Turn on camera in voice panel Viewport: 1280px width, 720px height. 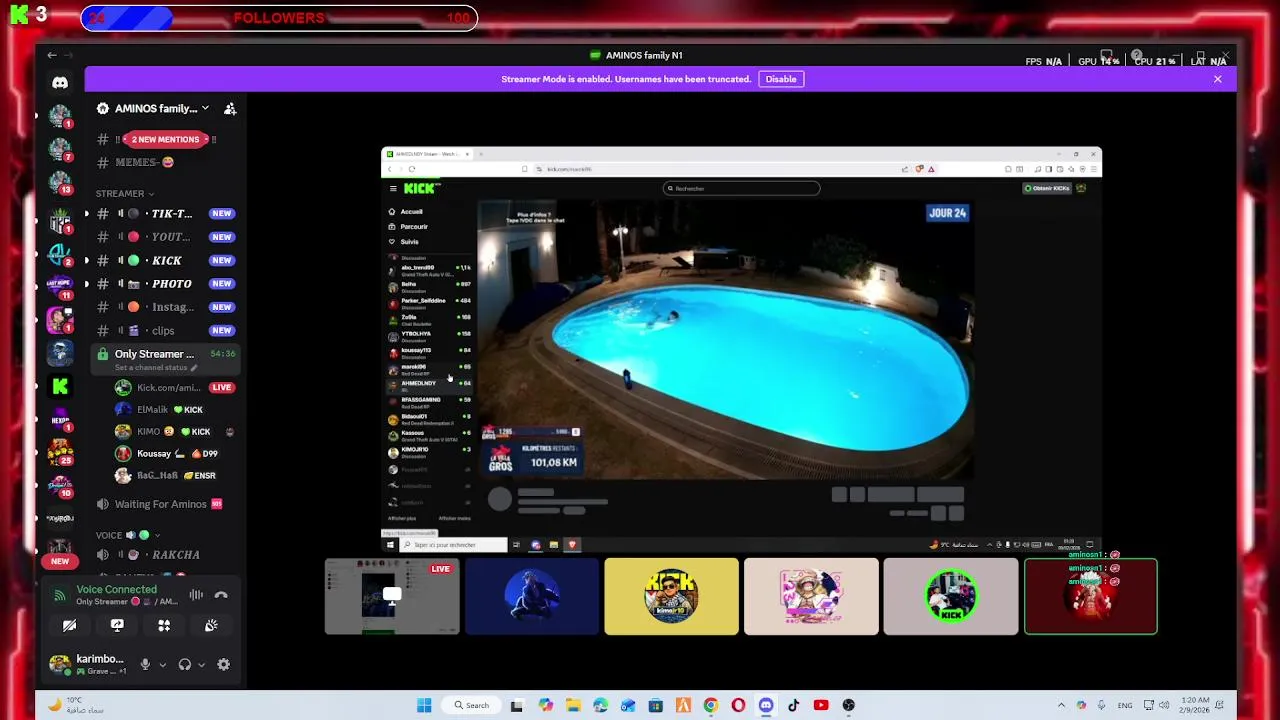coord(69,625)
